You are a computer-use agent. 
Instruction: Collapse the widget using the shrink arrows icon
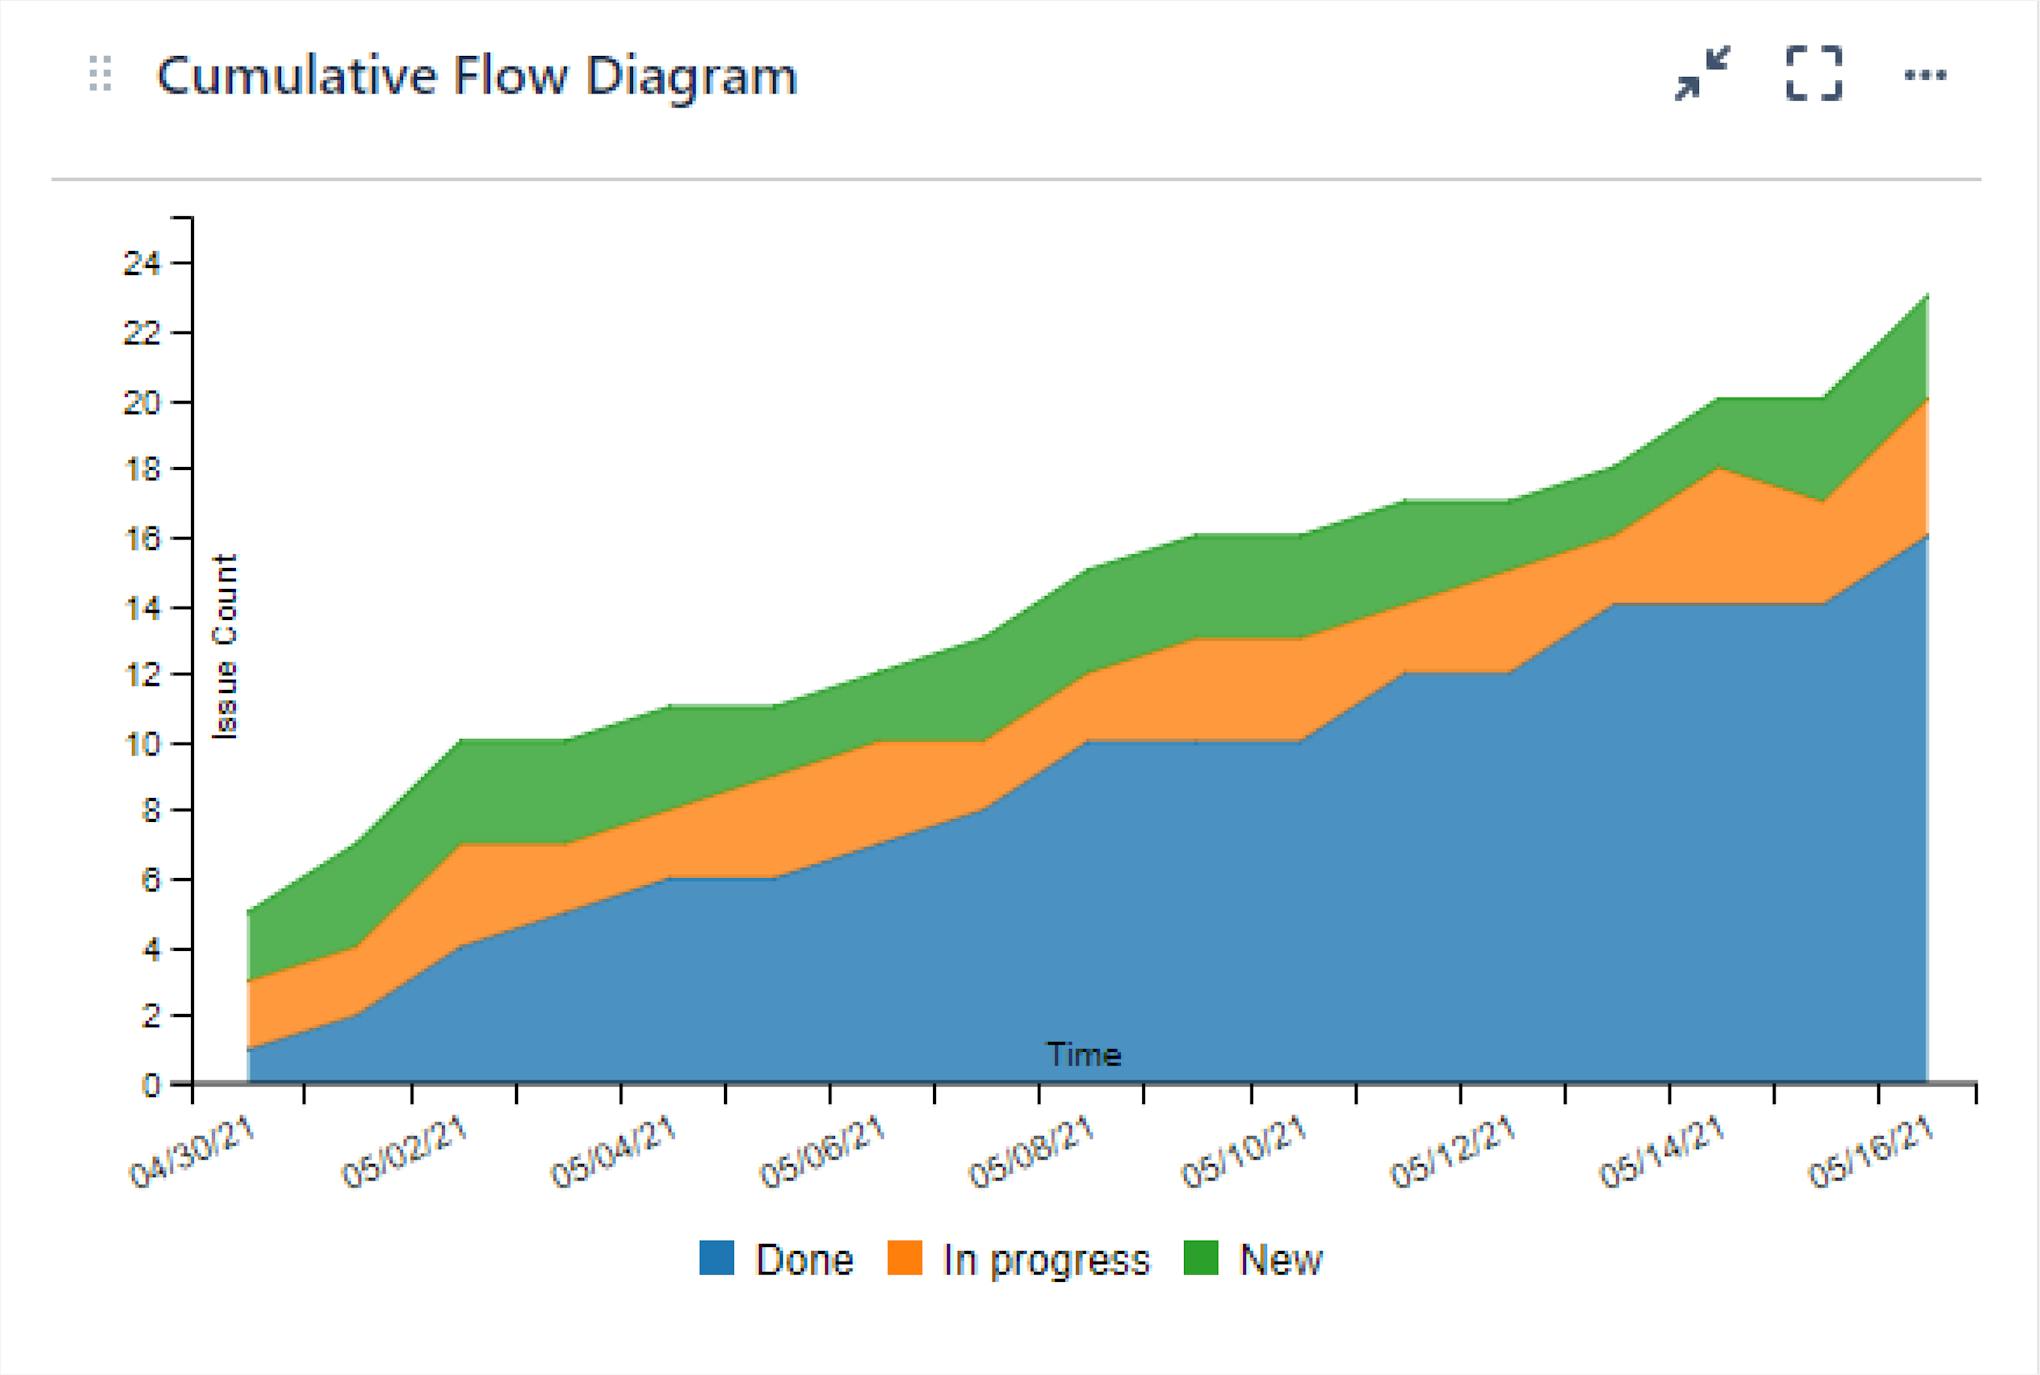tap(1703, 73)
